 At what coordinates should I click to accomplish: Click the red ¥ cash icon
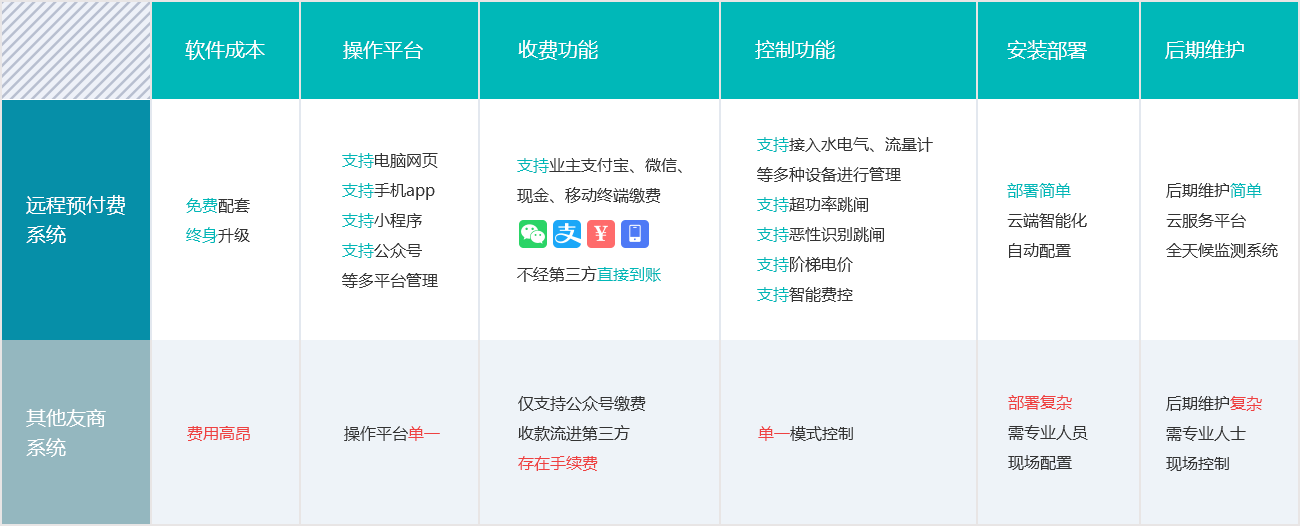[601, 234]
